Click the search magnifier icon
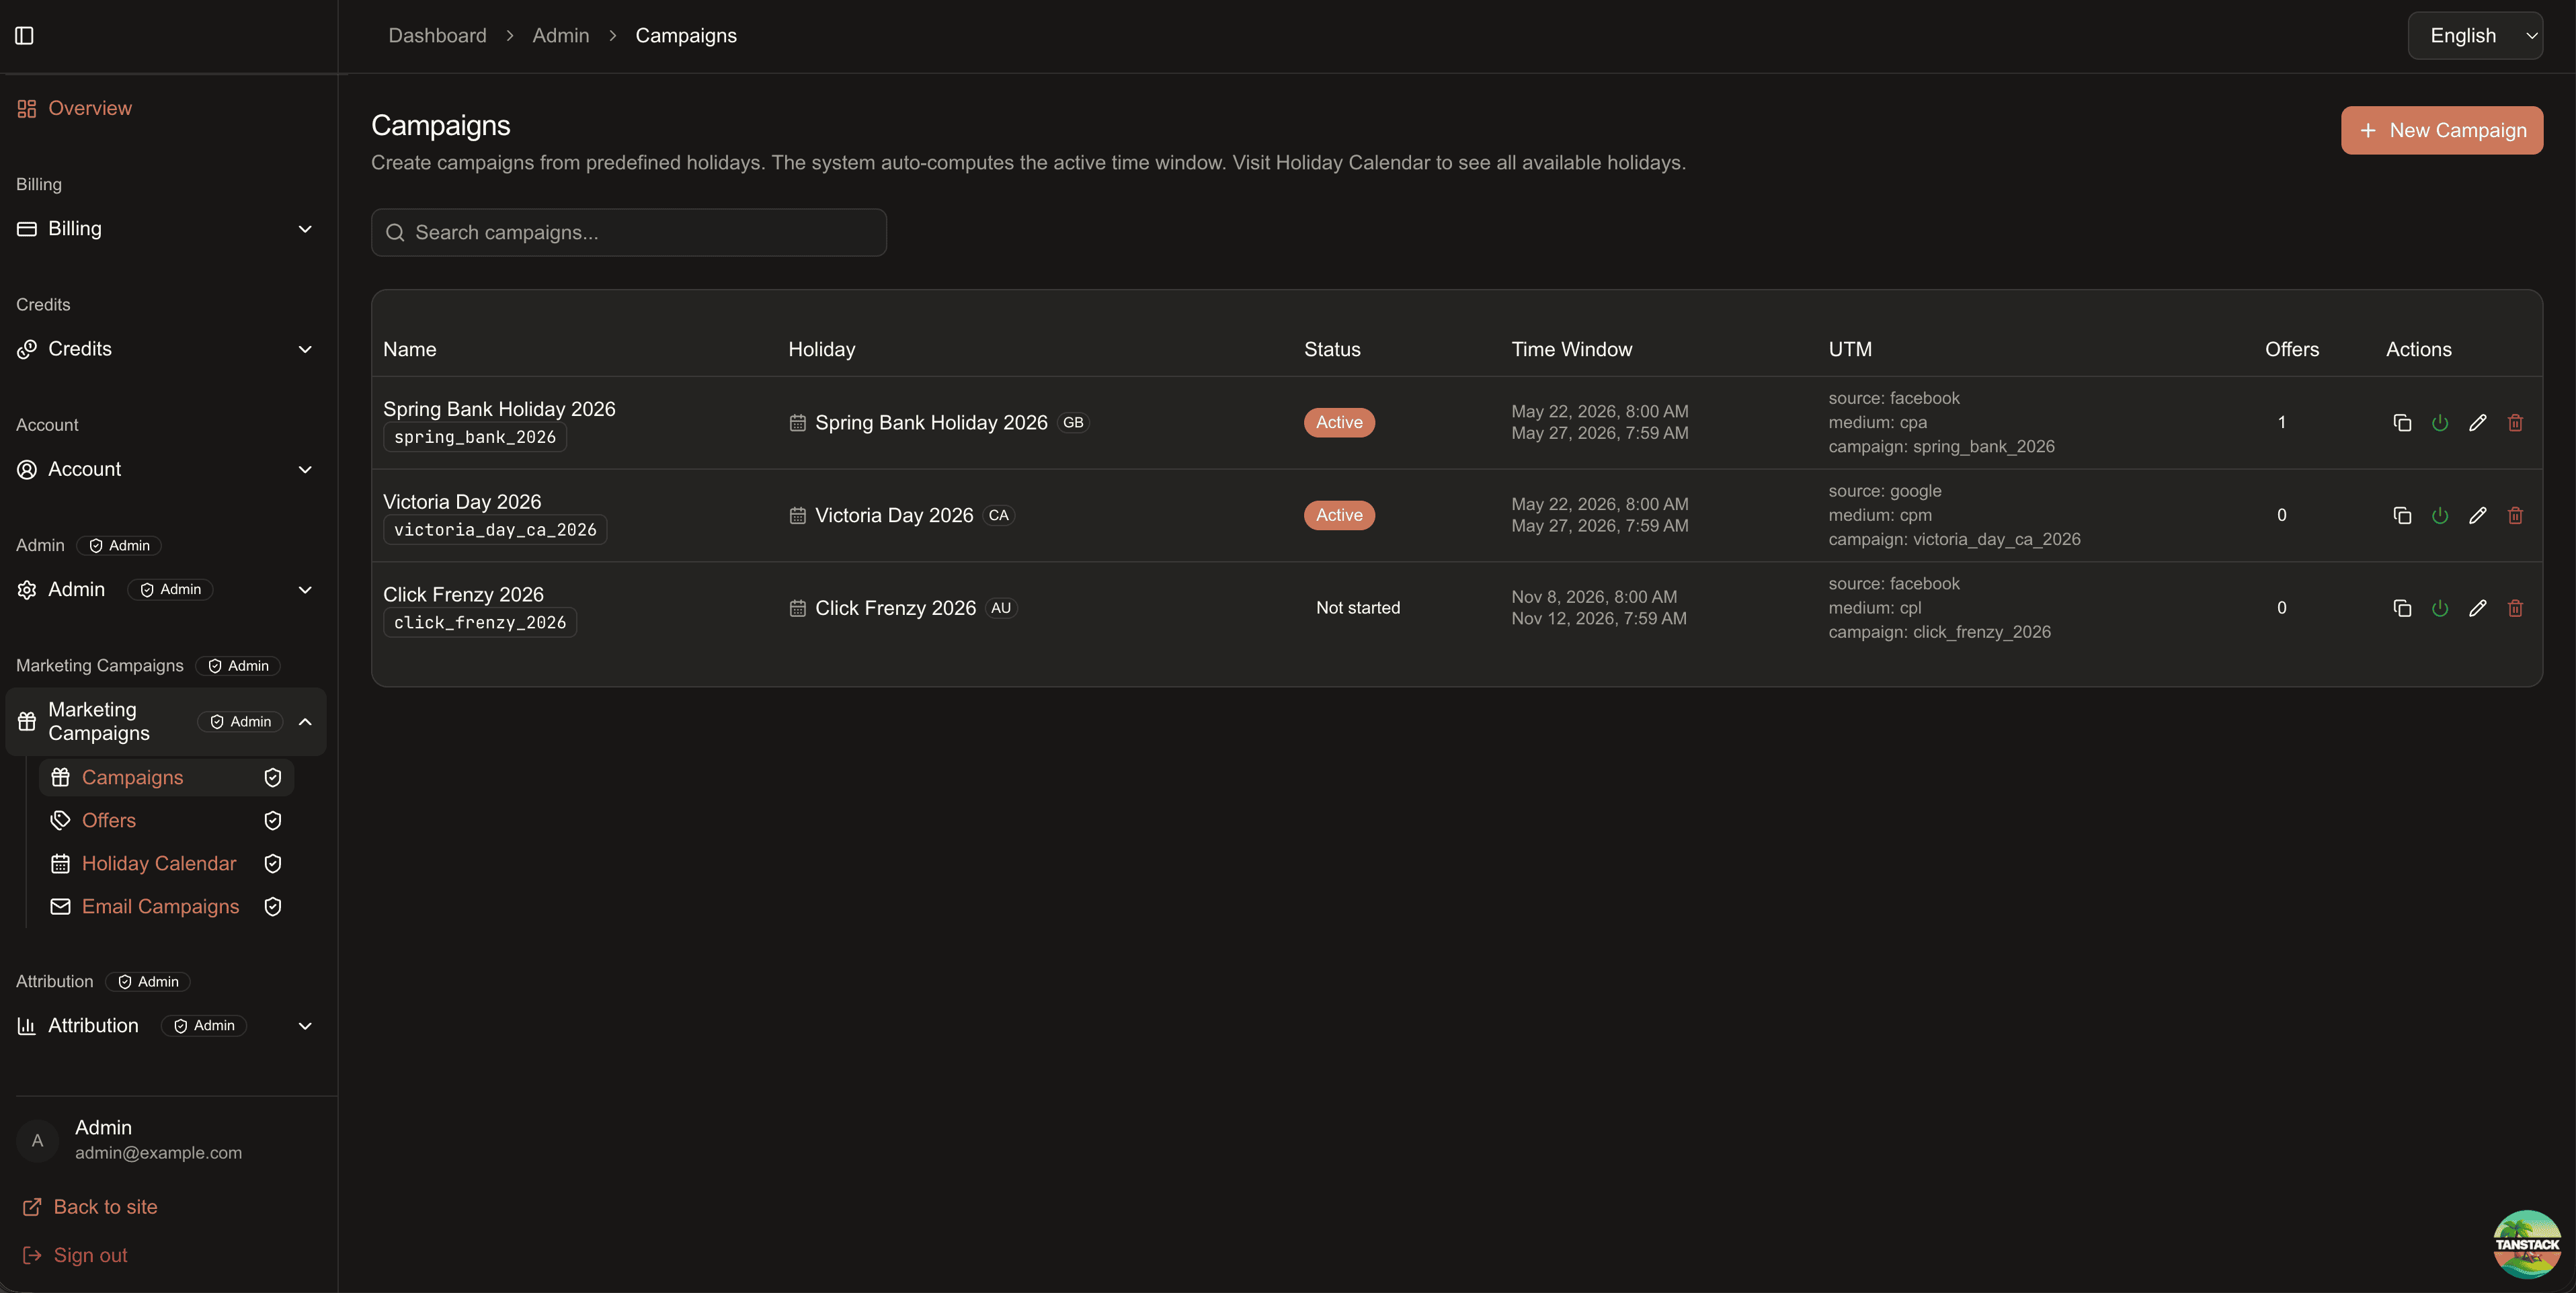The width and height of the screenshot is (2576, 1293). [395, 233]
